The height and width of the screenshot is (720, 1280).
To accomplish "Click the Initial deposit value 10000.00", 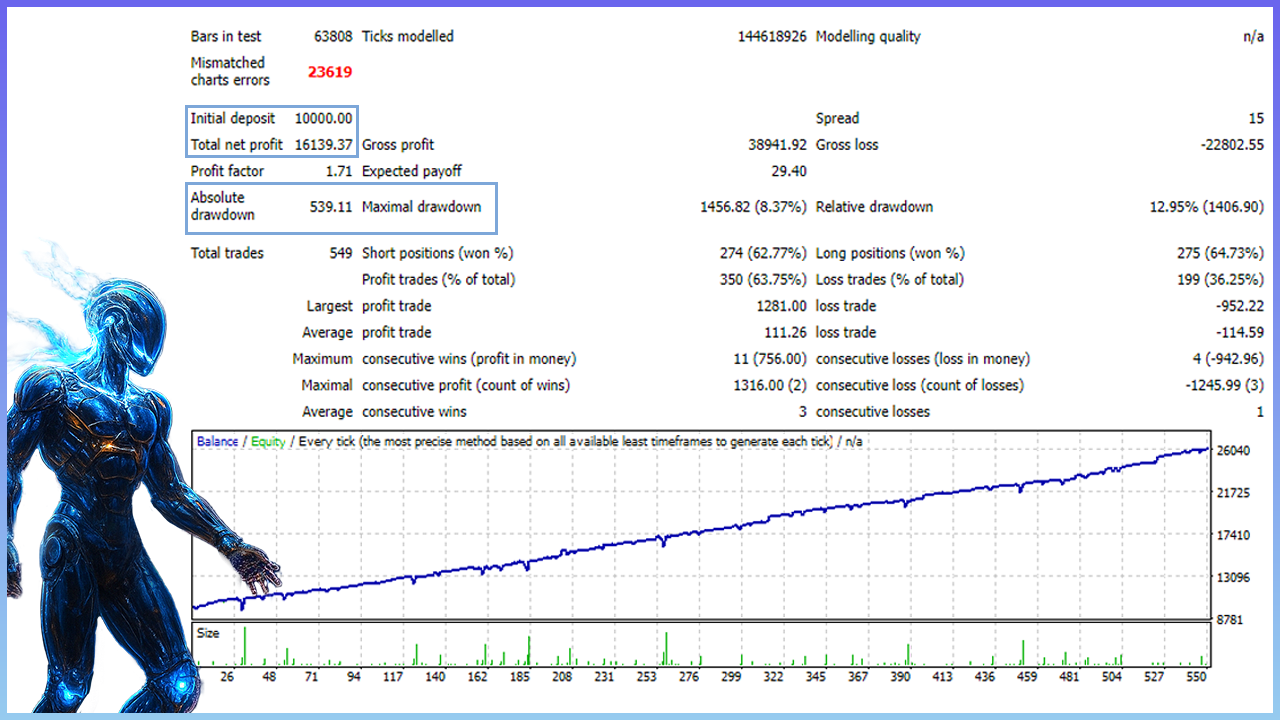I will click(x=323, y=118).
